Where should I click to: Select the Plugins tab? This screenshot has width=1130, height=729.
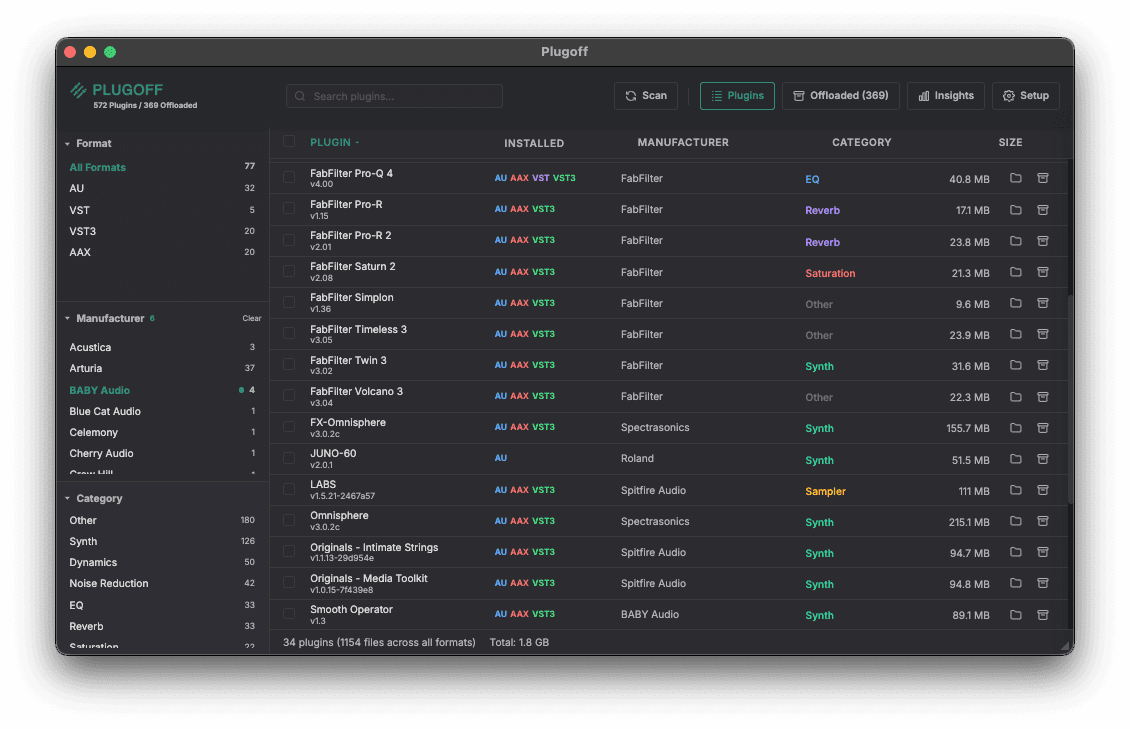pyautogui.click(x=737, y=96)
